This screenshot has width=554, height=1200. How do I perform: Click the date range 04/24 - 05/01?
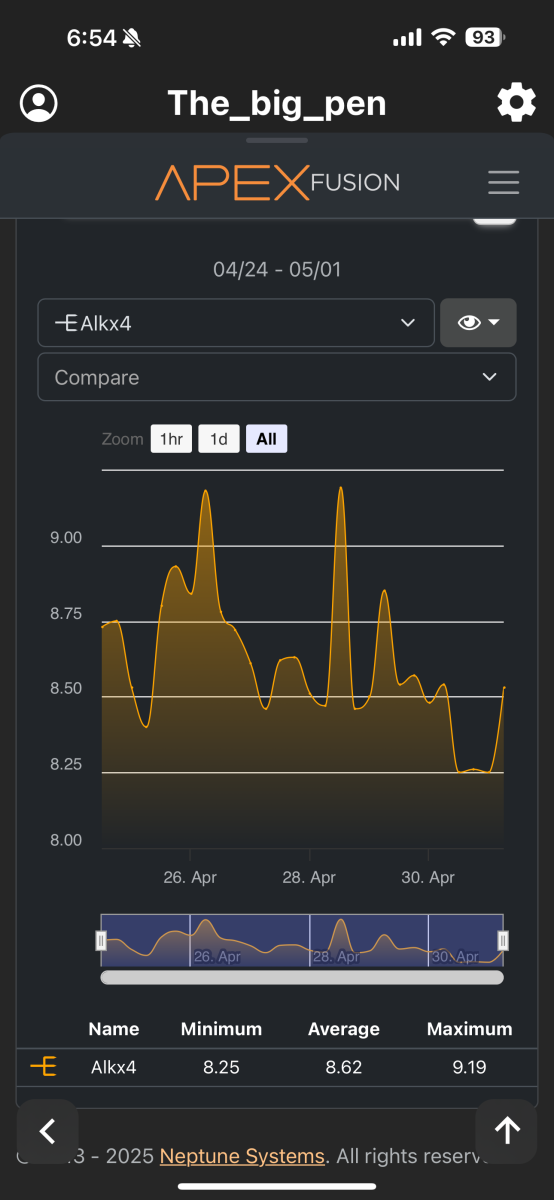(x=277, y=270)
